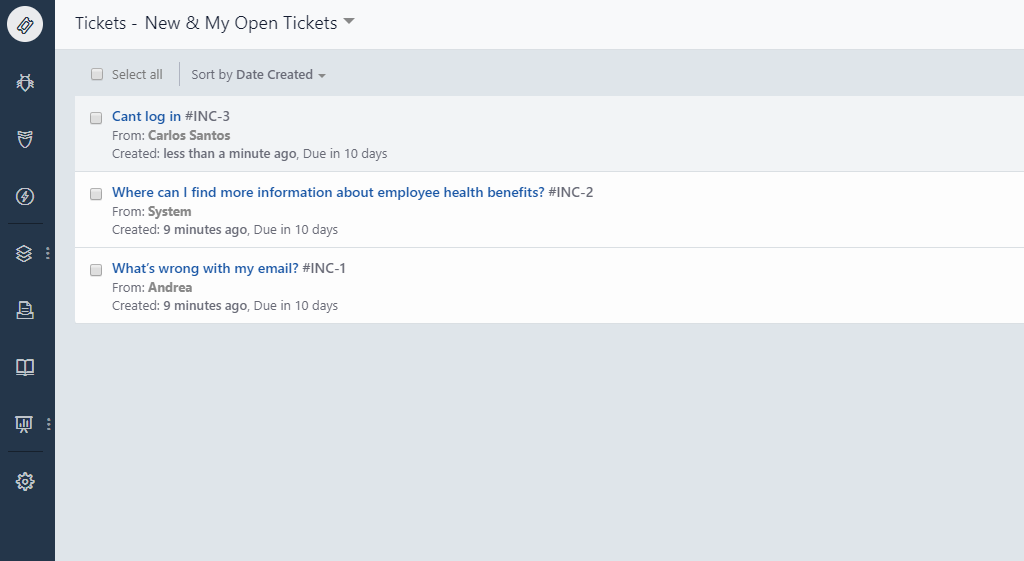Screen dimensions: 1024x561
Task: Tick the checkbox for ticket INC-3
Action: 96,118
